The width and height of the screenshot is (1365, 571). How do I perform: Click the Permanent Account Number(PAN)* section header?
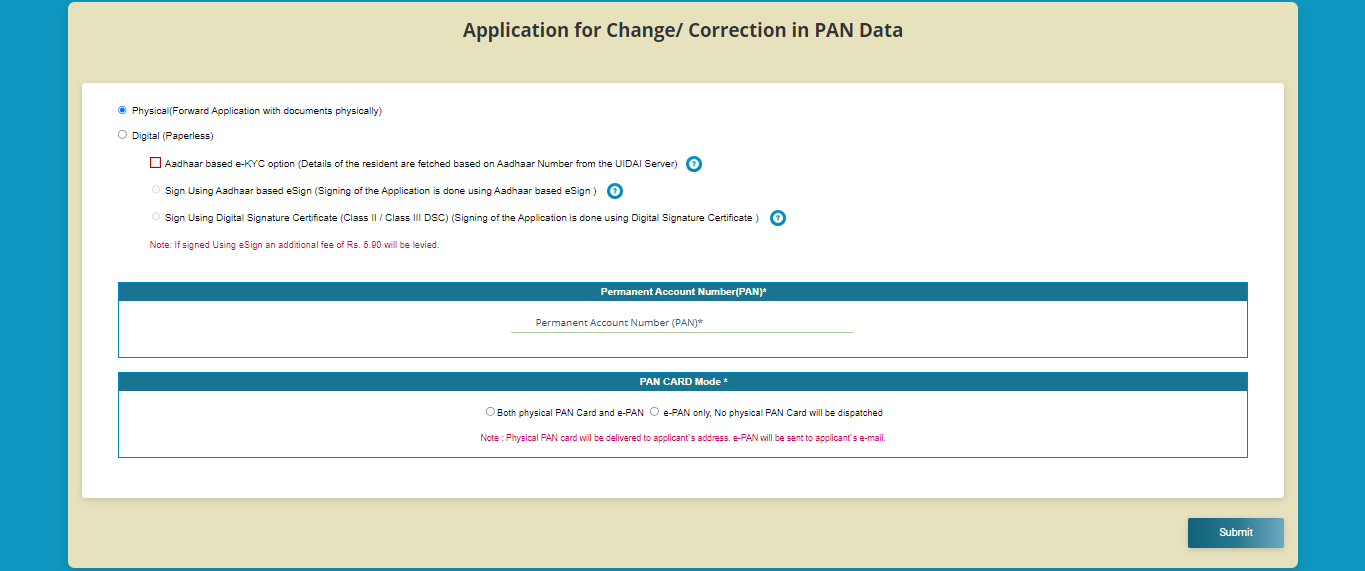683,292
